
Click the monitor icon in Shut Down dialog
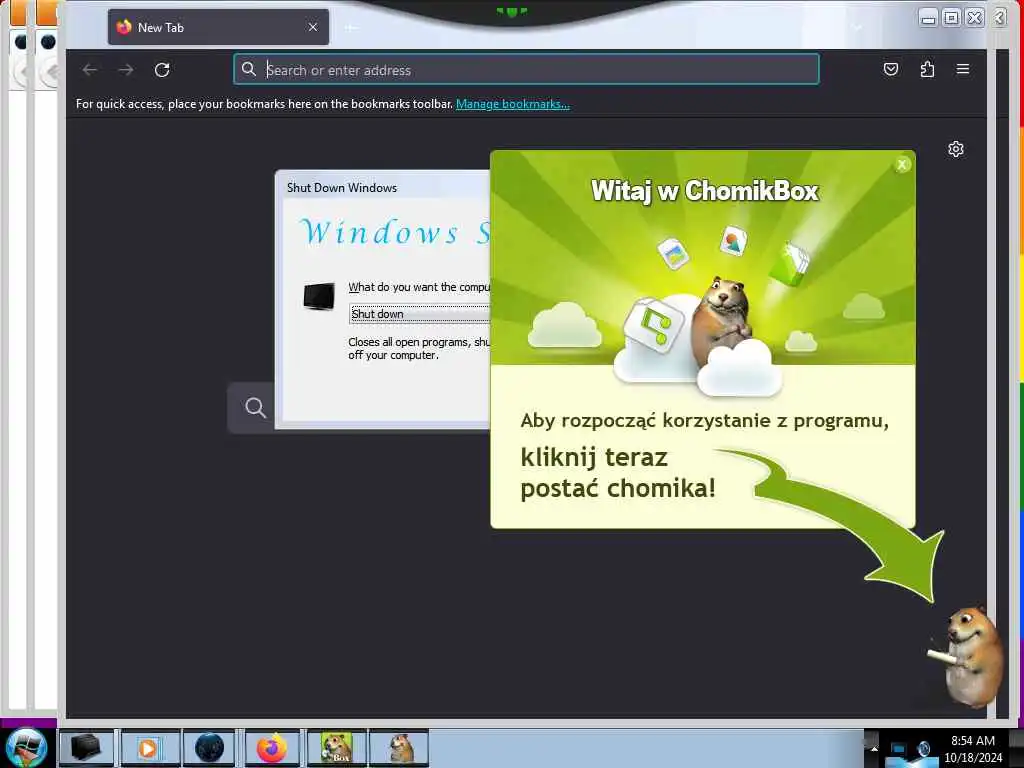coord(319,296)
